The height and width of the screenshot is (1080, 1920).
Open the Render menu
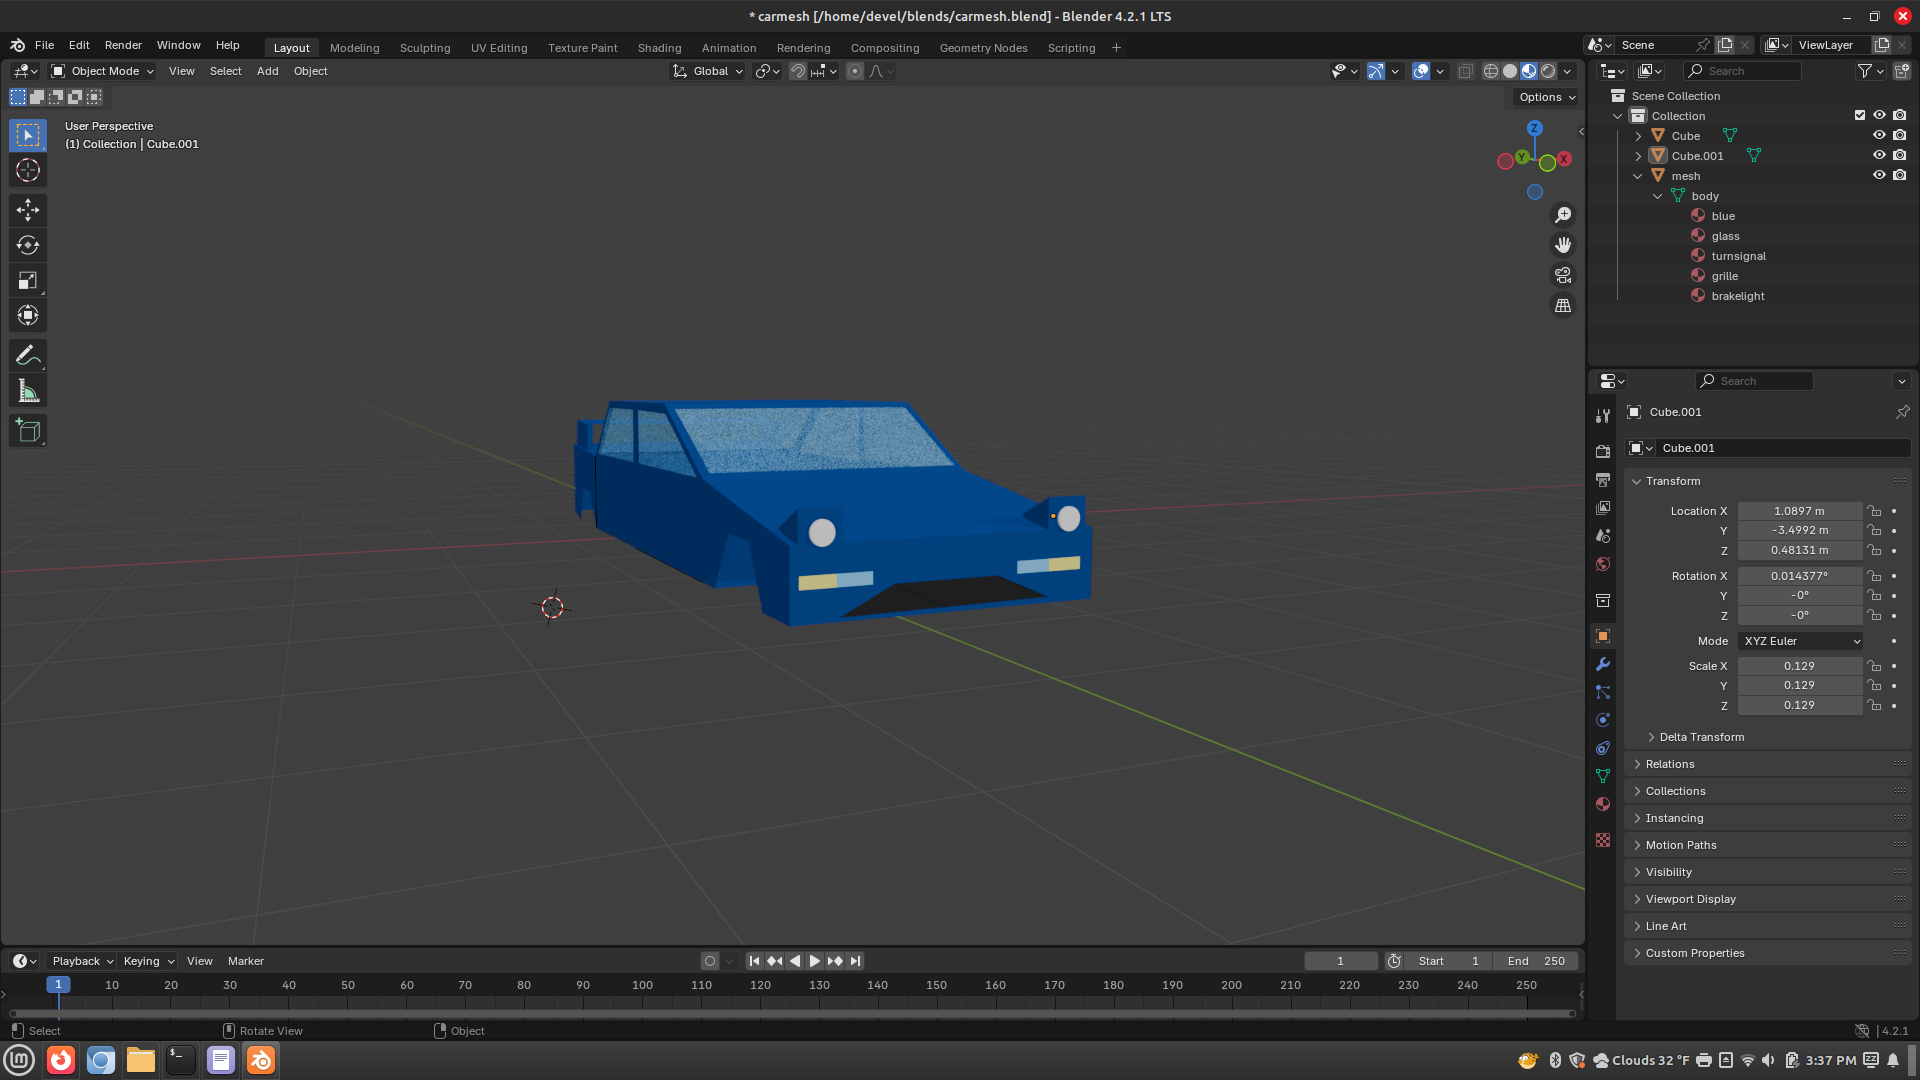click(x=123, y=45)
